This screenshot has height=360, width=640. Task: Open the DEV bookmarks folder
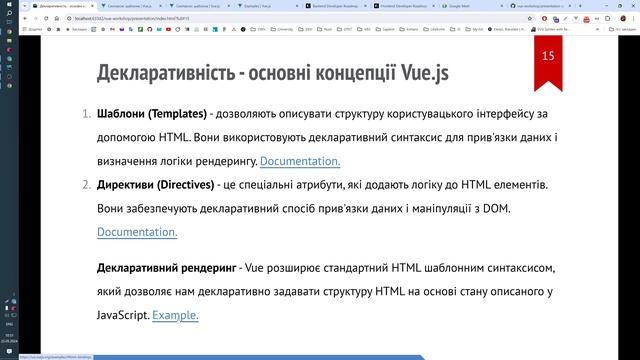pyautogui.click(x=305, y=29)
